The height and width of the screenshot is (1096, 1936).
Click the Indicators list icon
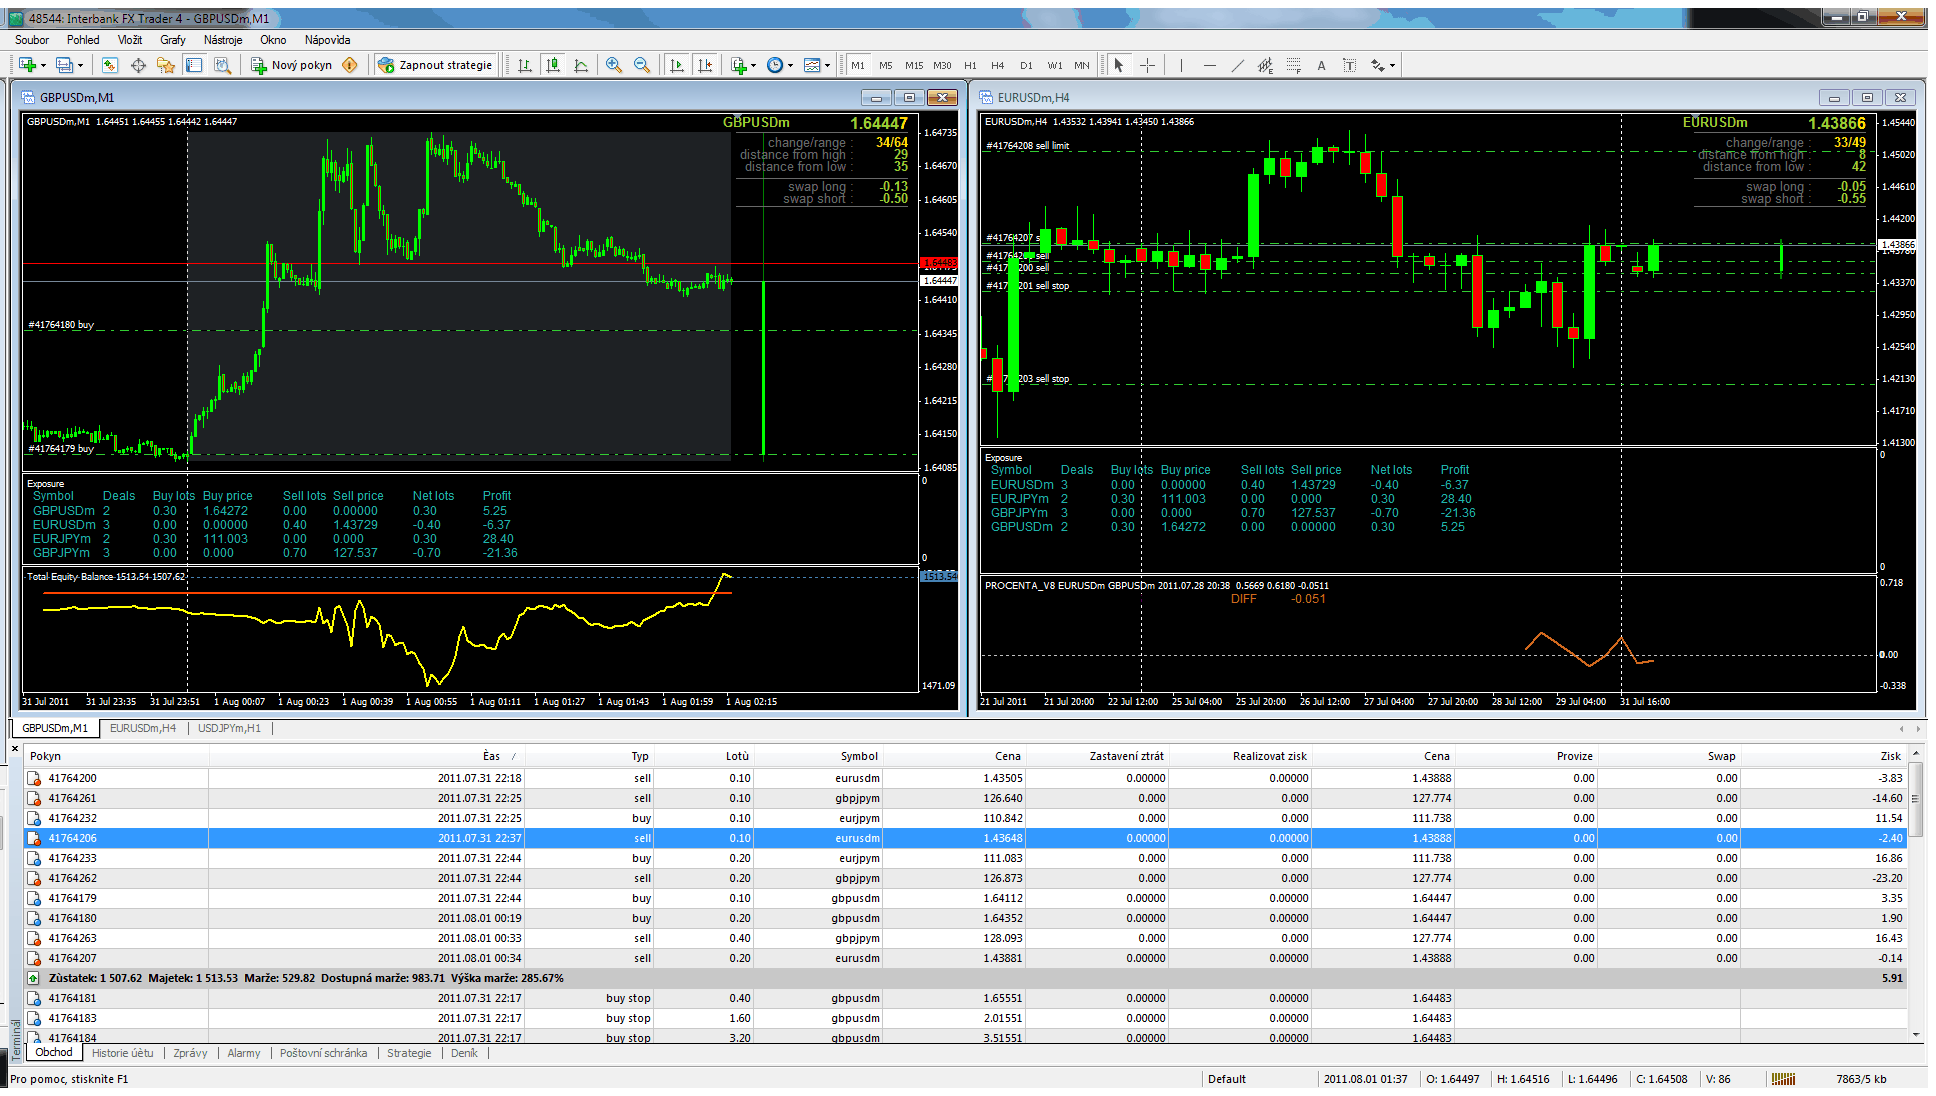738,65
